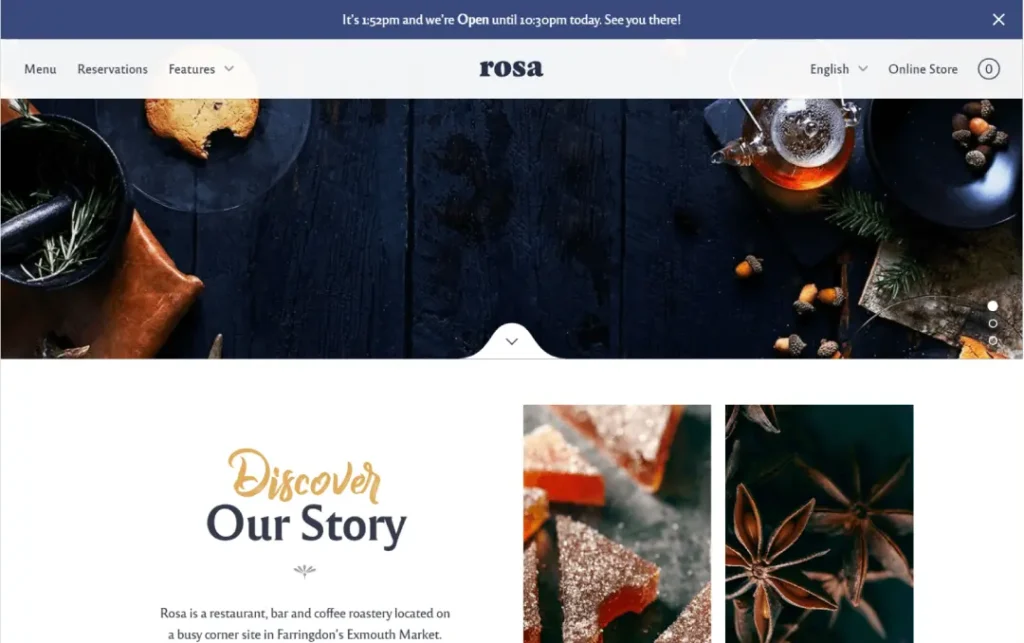Go to the Reservations page
The image size is (1024, 643).
point(112,69)
